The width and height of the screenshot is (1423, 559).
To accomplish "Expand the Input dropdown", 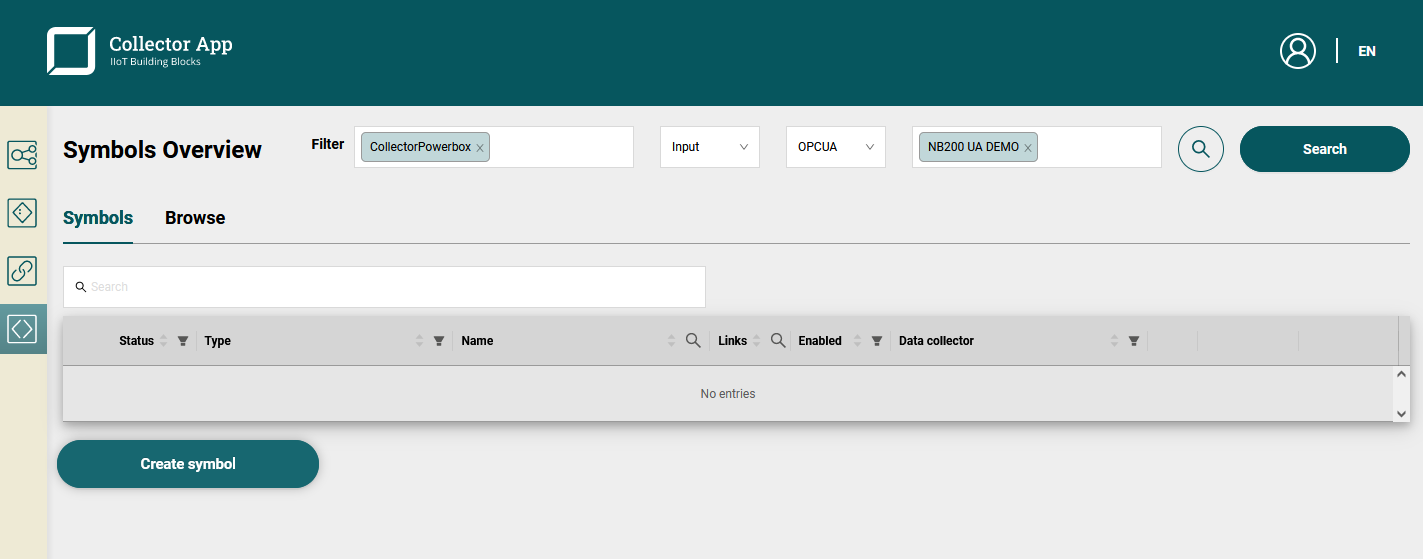I will 709,147.
